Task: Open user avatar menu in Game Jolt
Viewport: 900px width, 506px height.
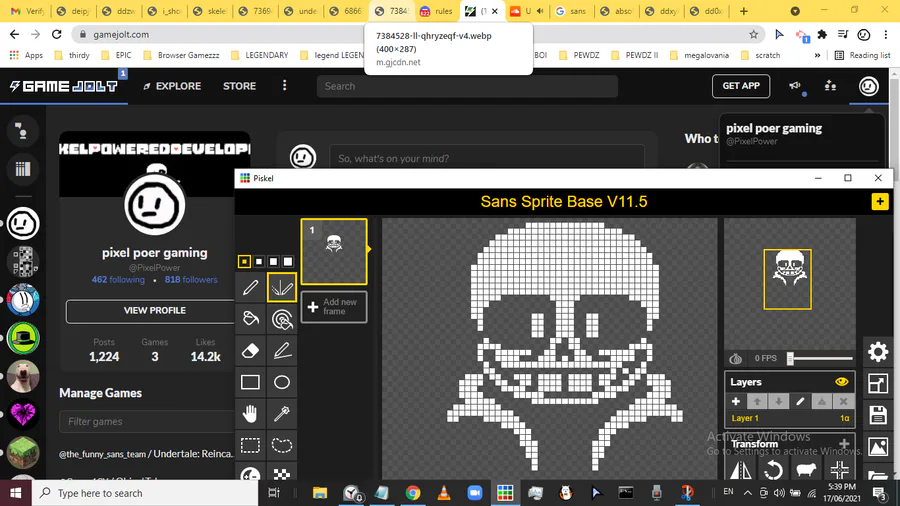Action: [868, 86]
